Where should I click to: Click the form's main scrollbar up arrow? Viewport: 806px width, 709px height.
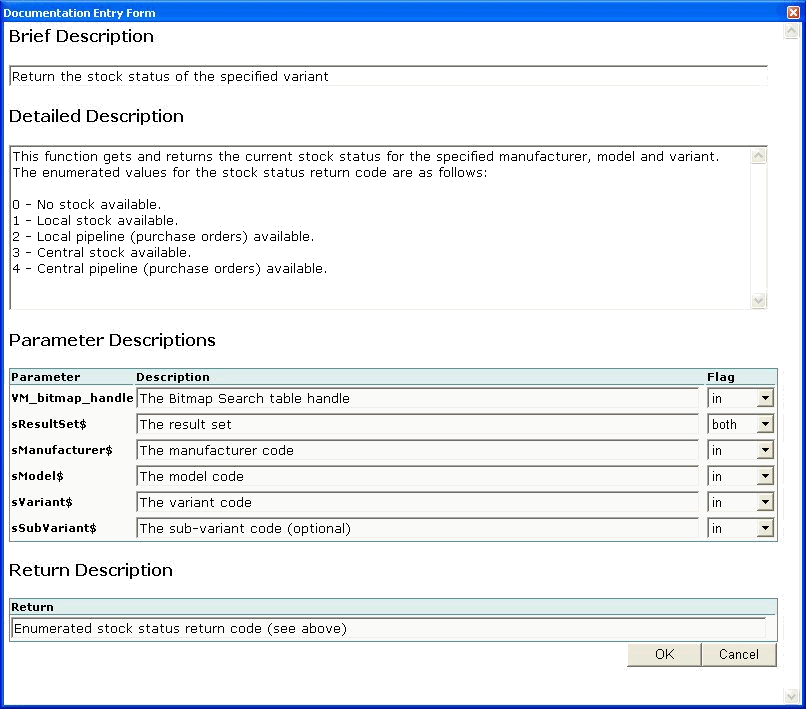click(x=791, y=31)
